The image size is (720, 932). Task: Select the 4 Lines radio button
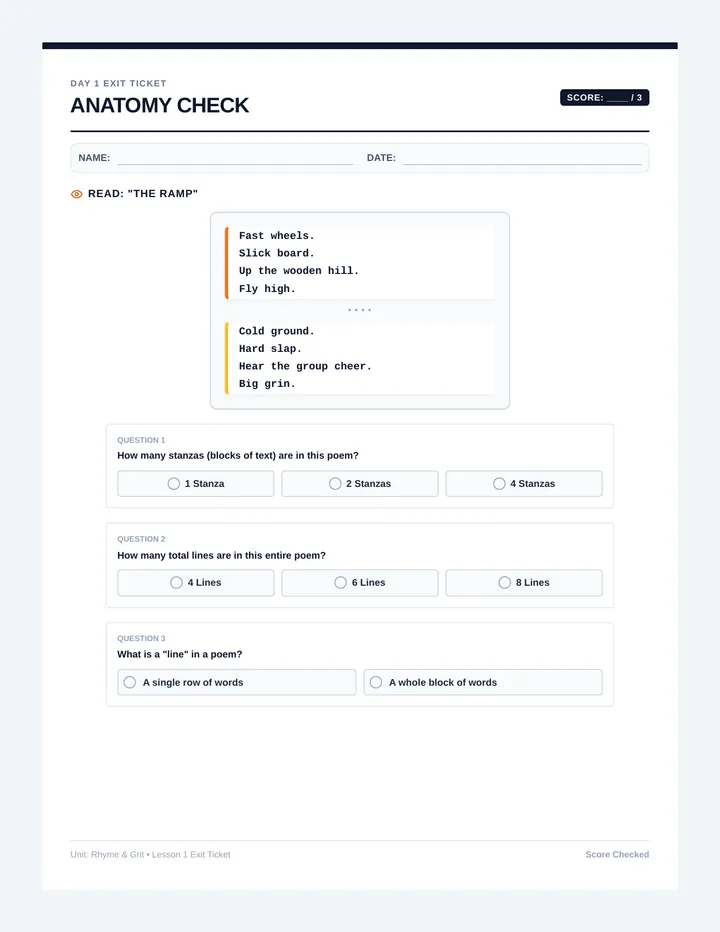point(196,582)
